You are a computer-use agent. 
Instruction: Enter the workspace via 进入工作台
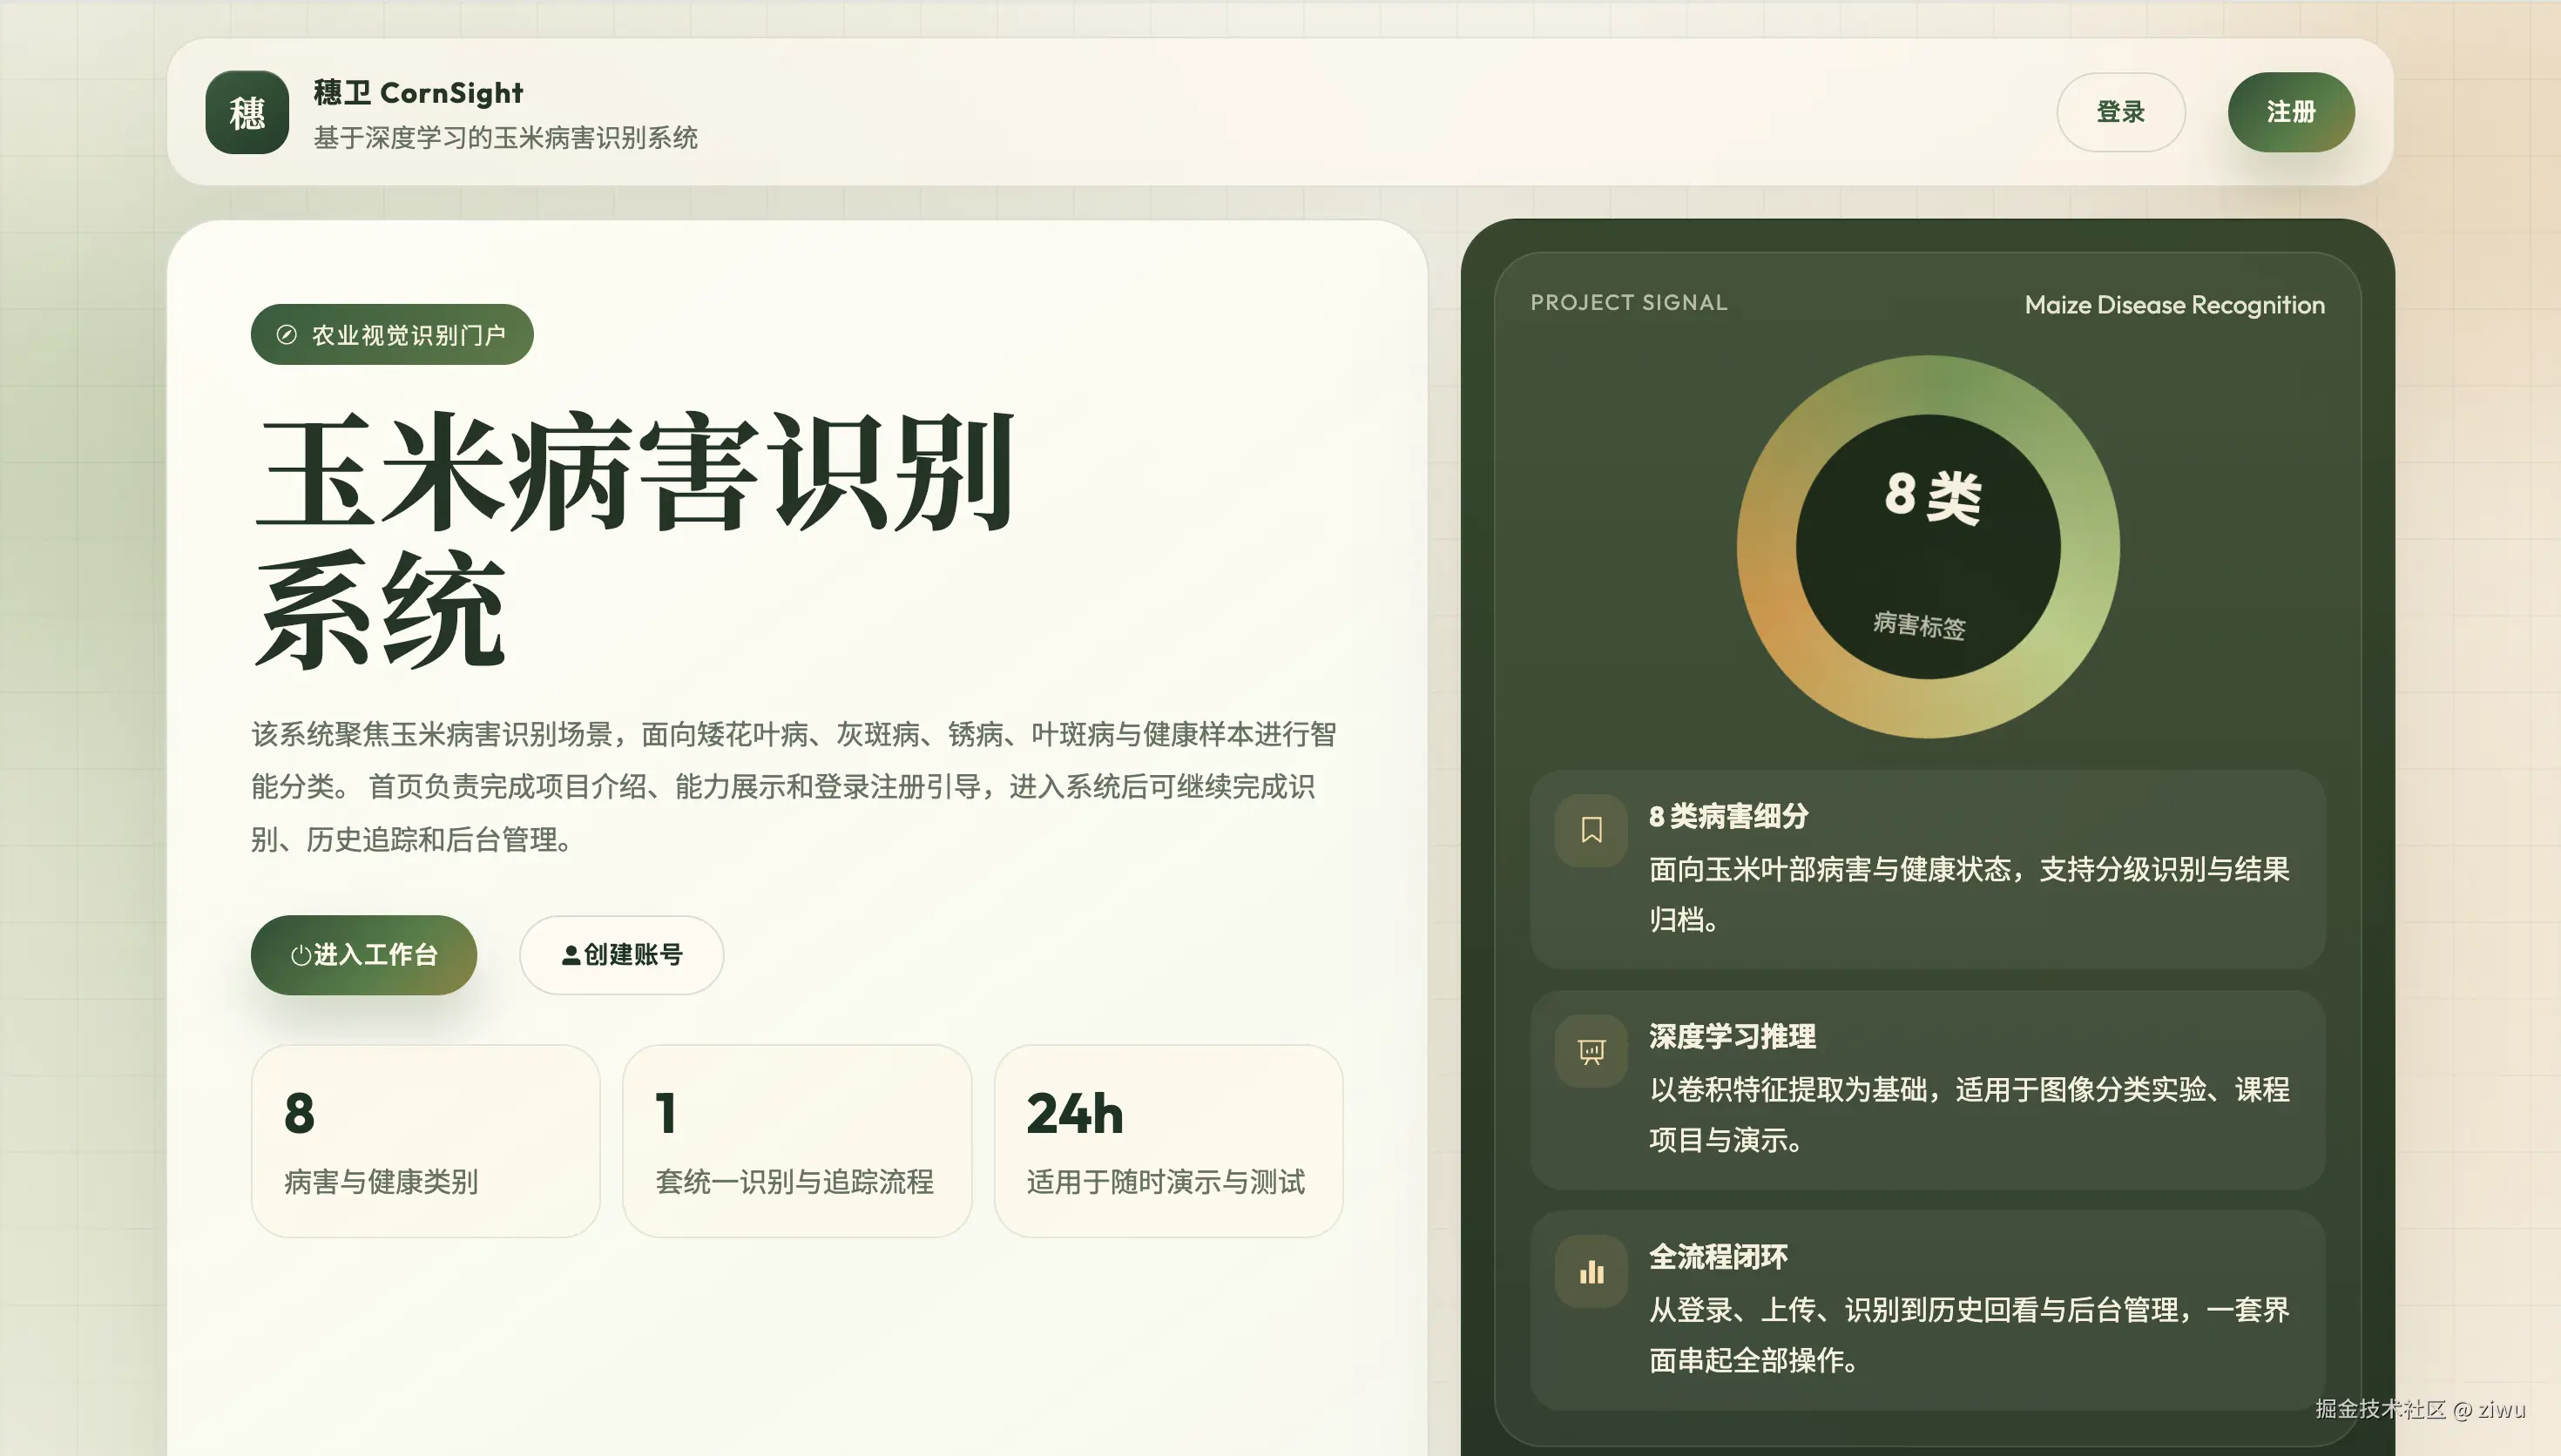pos(364,955)
